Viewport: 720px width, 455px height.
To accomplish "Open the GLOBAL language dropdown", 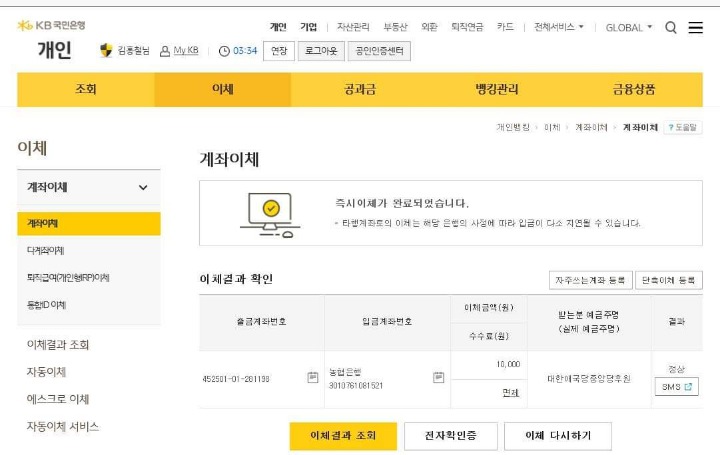I will pos(629,28).
